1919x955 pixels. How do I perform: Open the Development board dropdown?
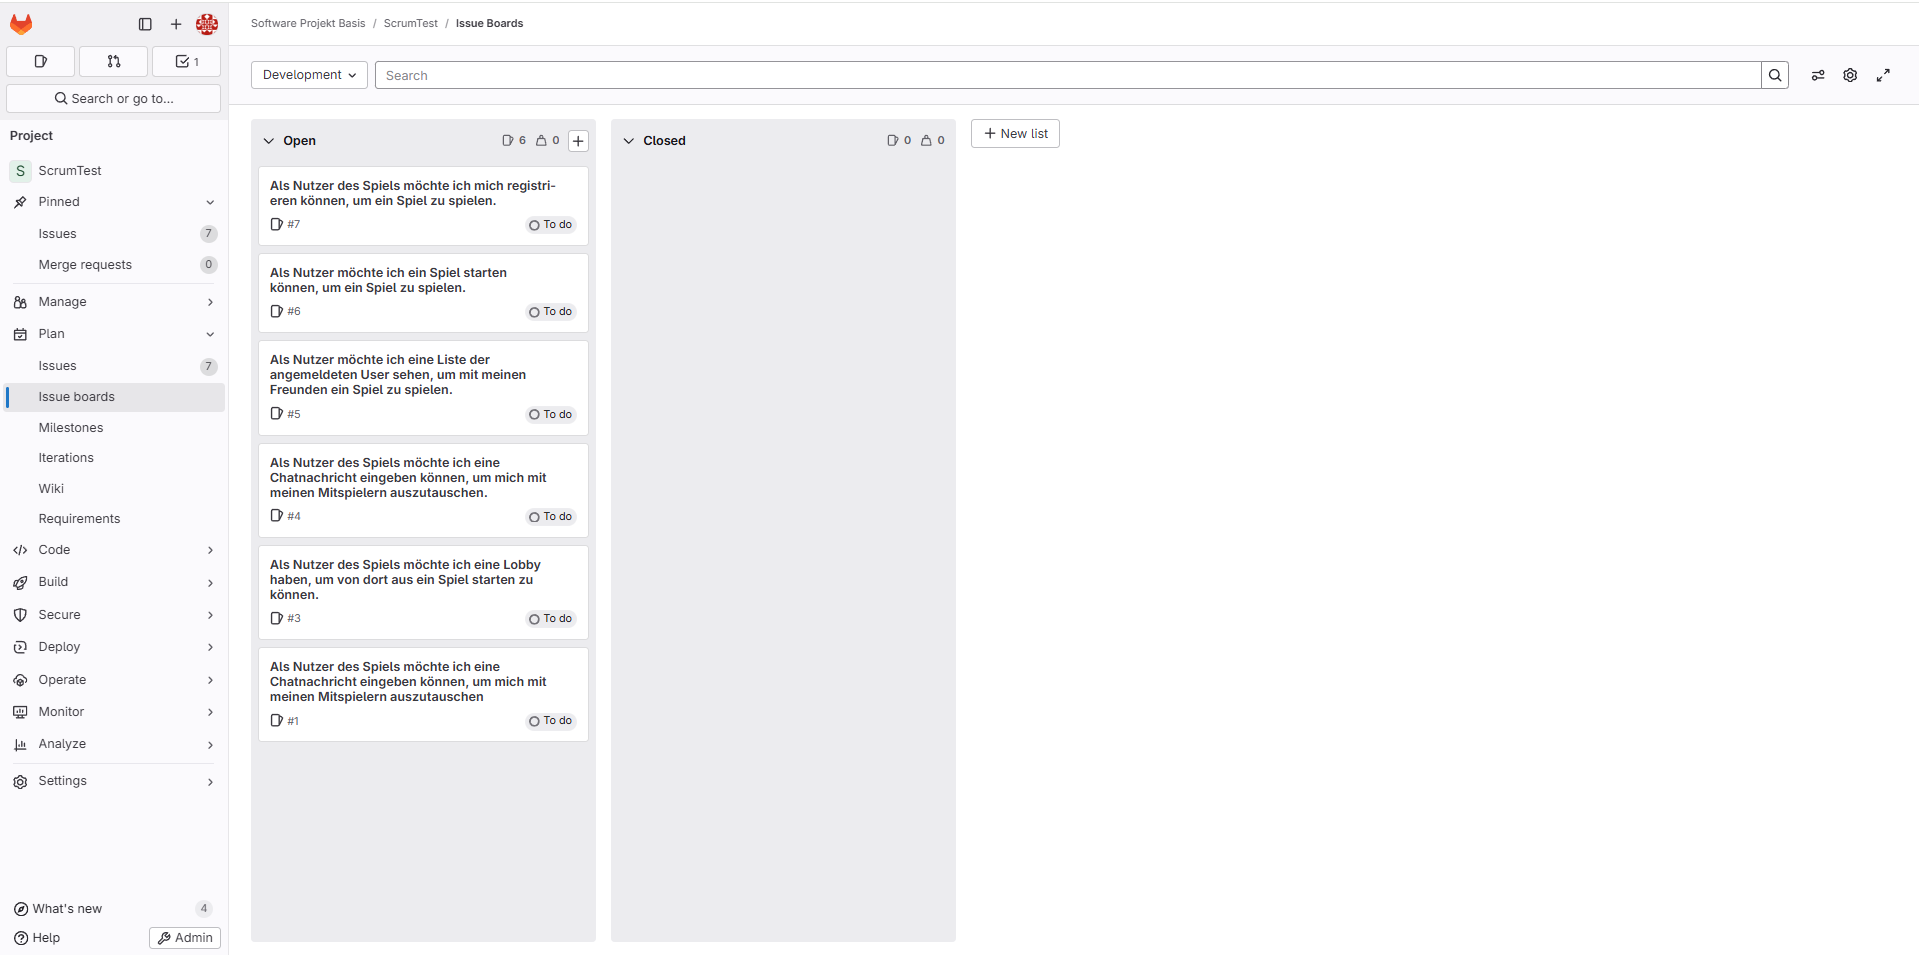click(x=309, y=75)
